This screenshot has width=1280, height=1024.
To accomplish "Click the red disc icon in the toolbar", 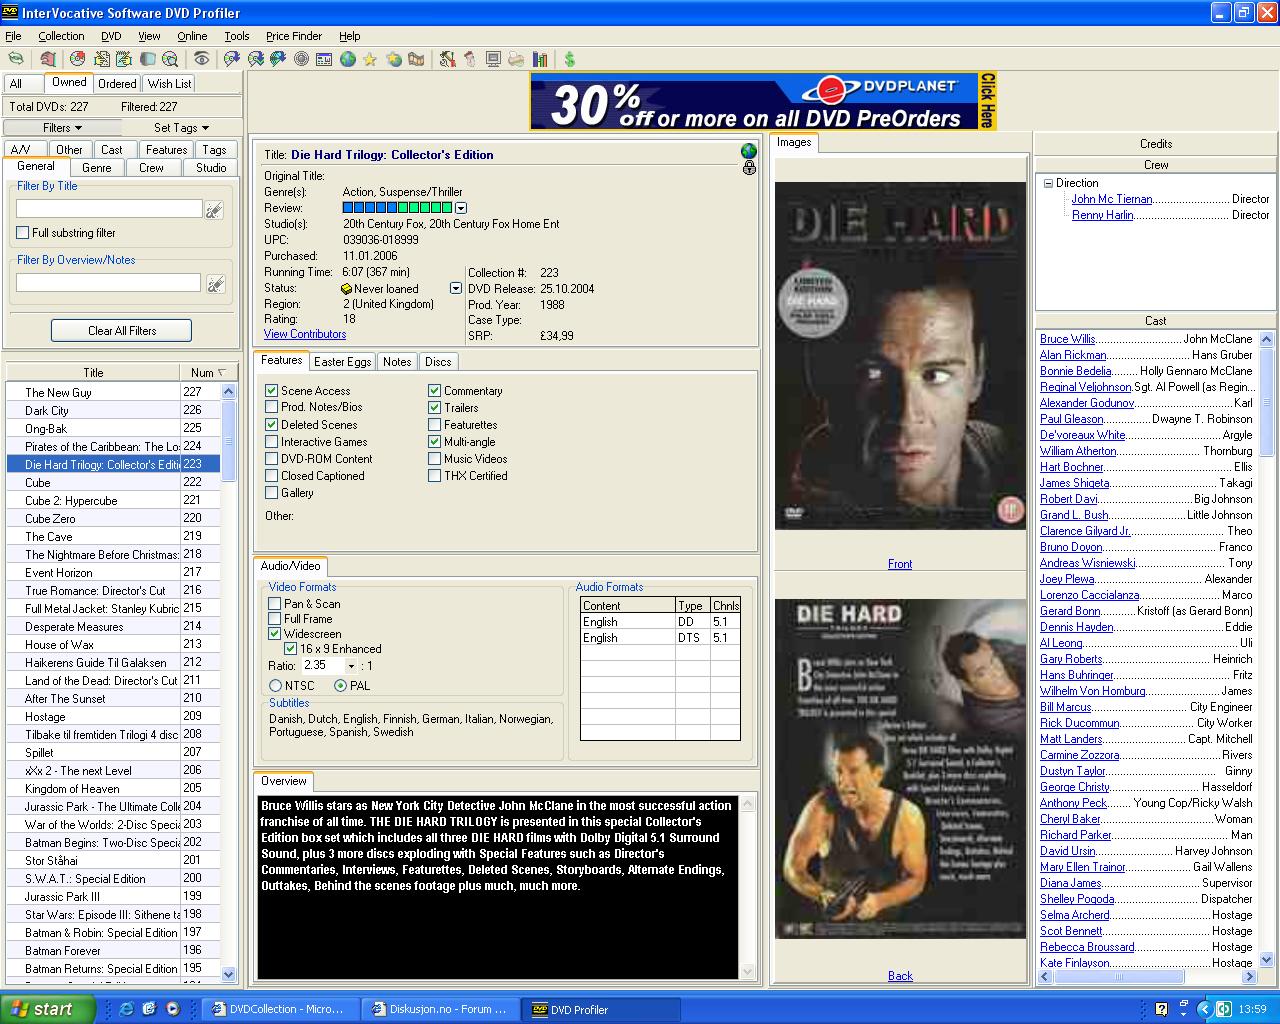I will tap(77, 59).
